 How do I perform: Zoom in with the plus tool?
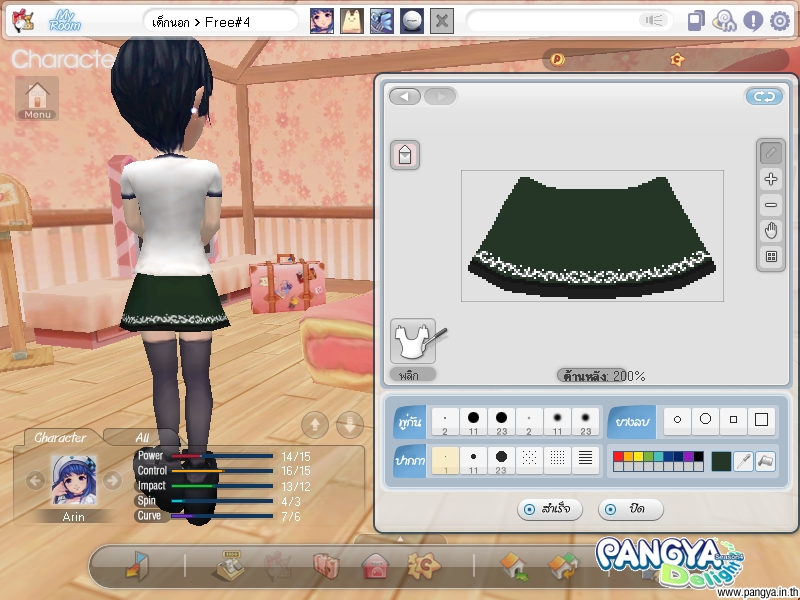click(x=770, y=179)
